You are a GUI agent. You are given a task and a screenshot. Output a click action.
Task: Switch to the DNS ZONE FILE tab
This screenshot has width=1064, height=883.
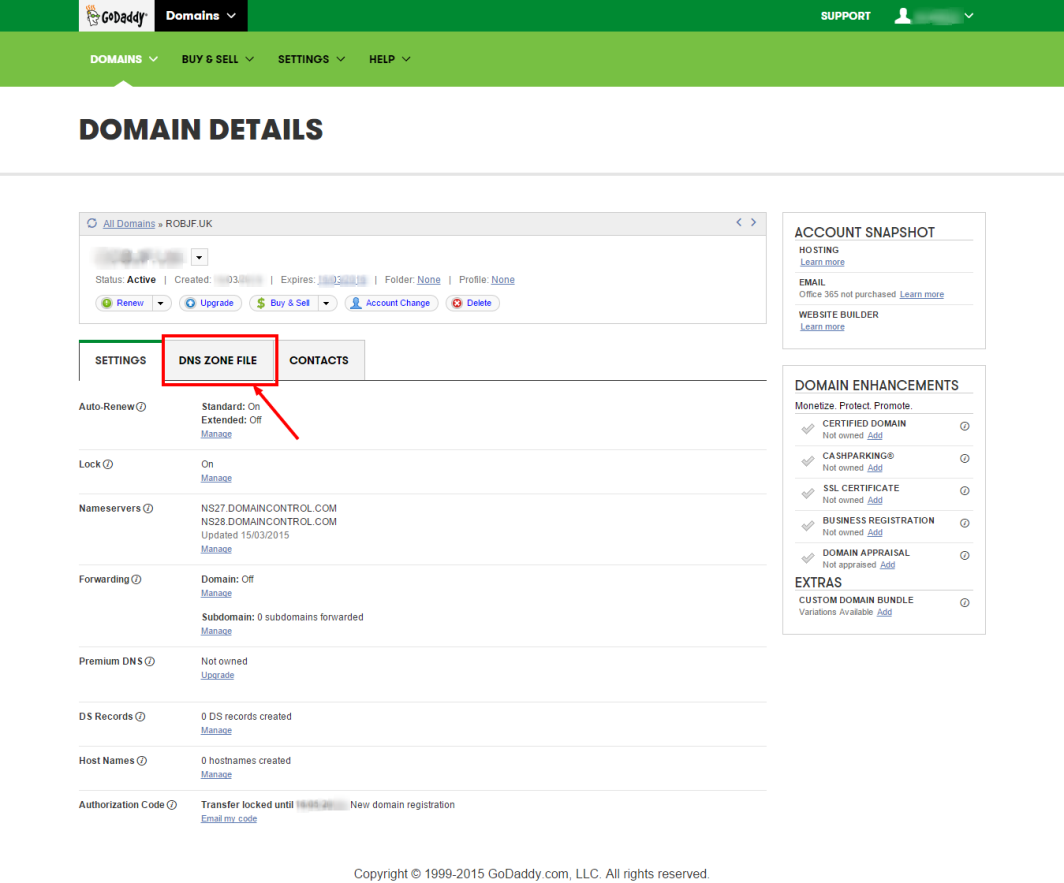click(219, 360)
